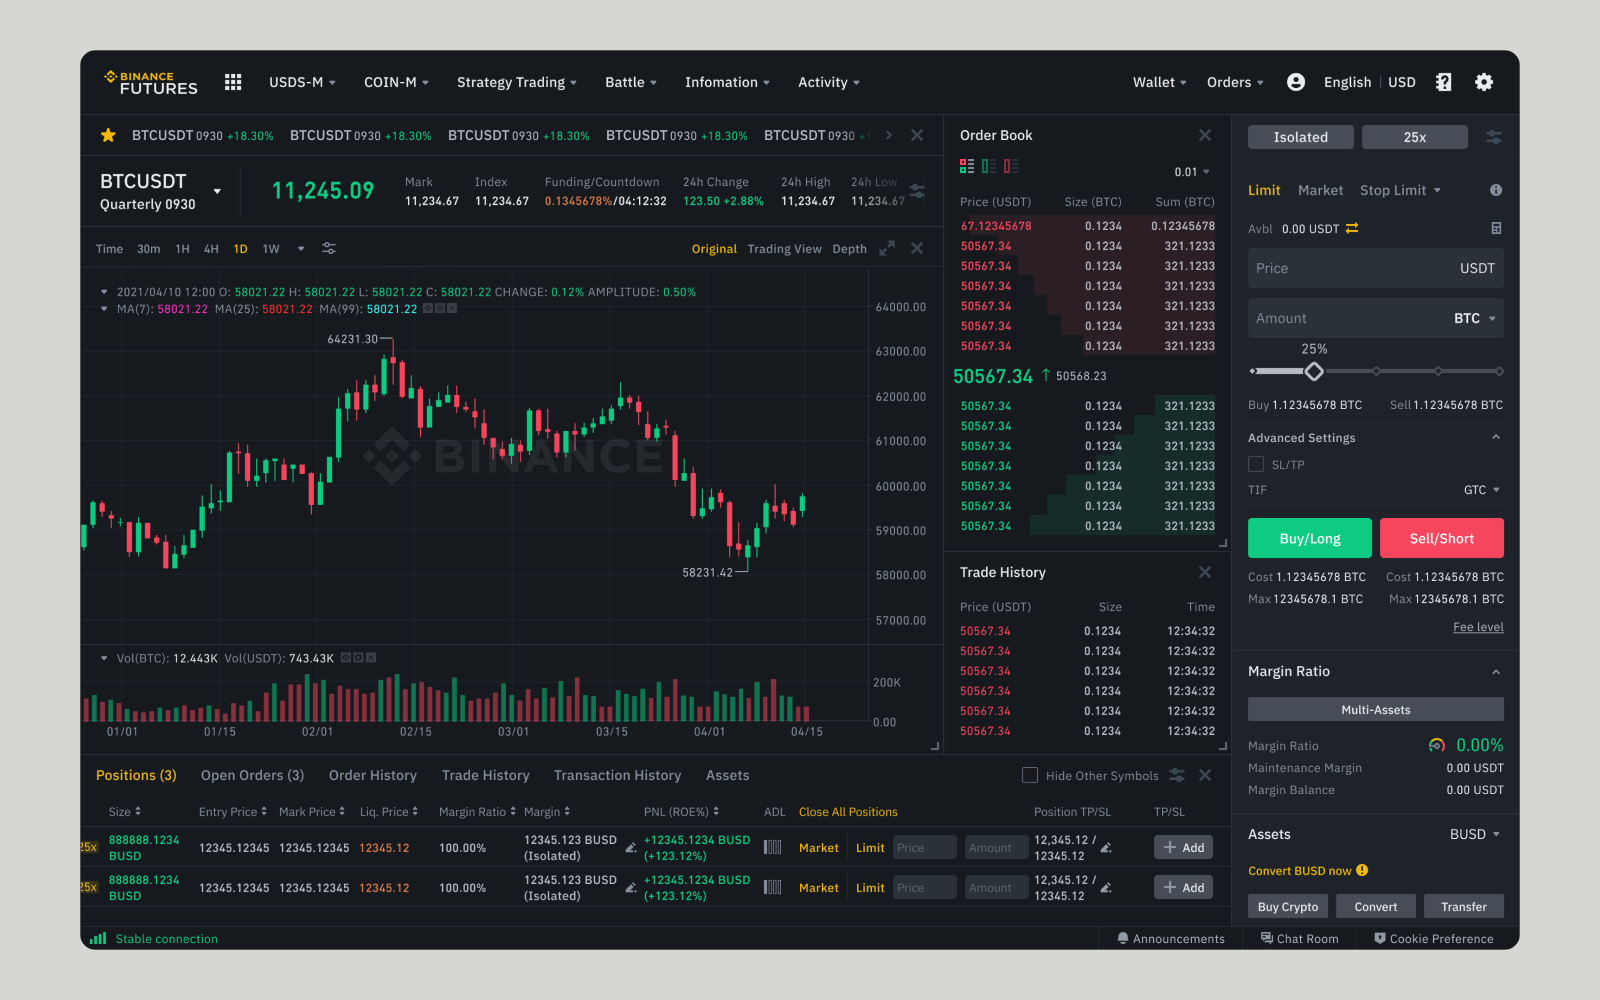
Task: Switch chart to Depth view
Action: [849, 249]
